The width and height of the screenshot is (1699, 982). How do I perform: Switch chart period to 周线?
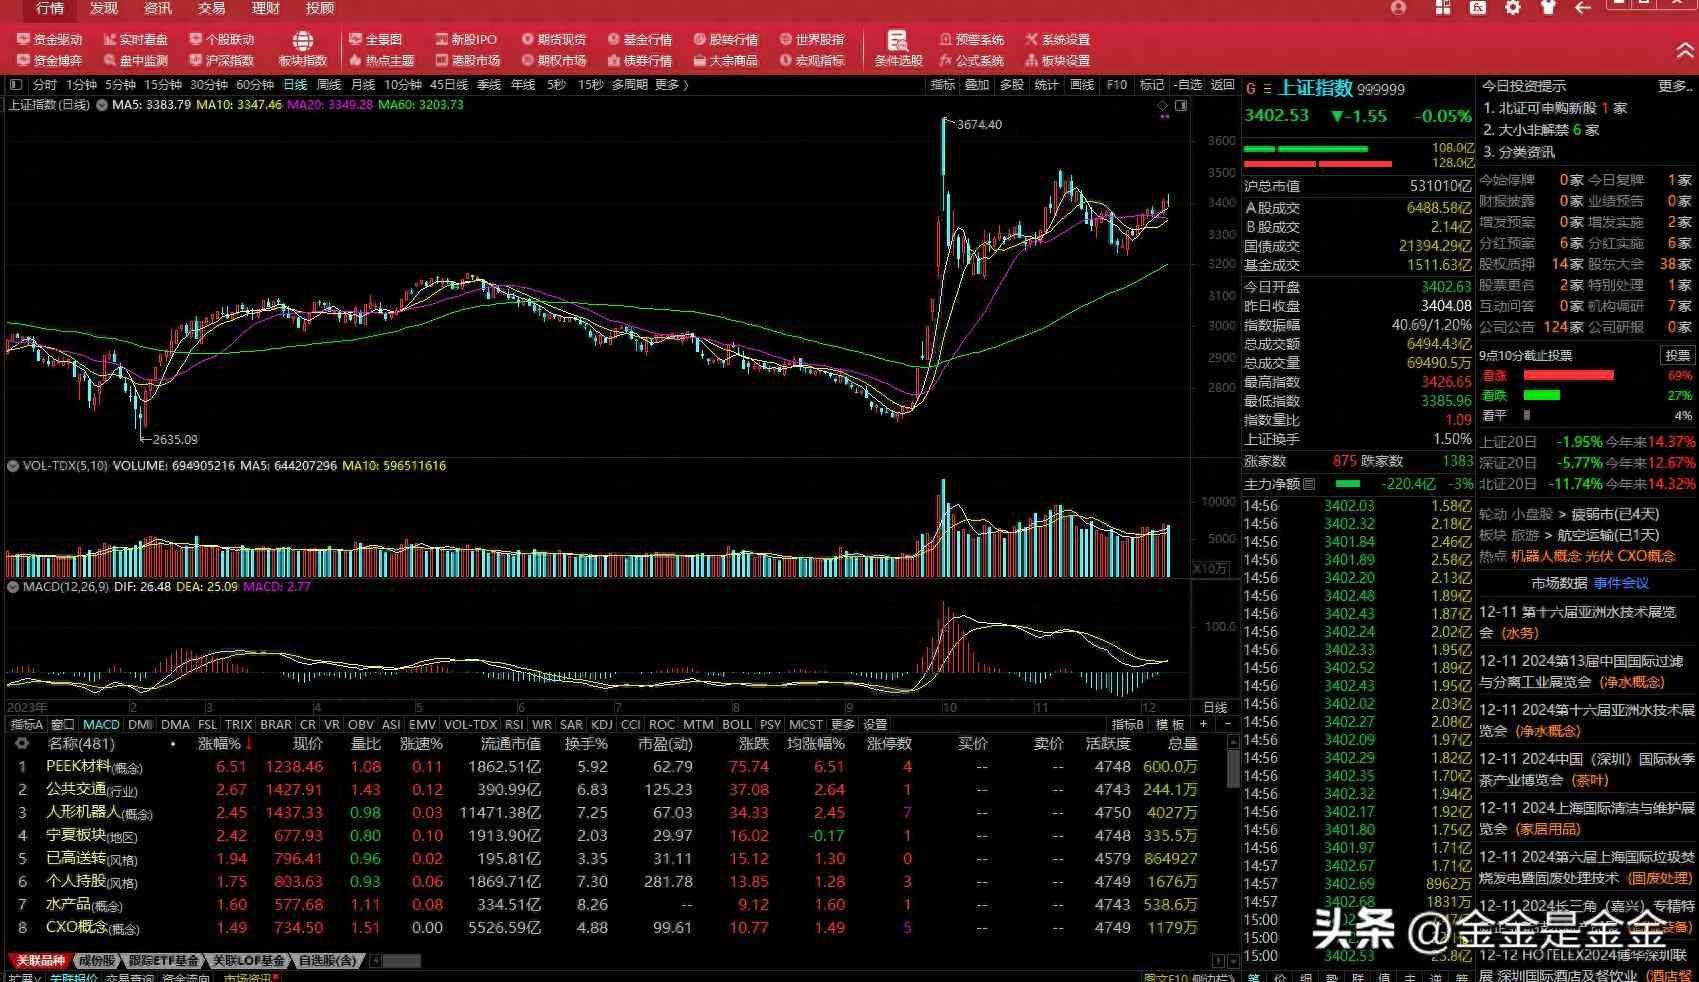click(x=329, y=85)
